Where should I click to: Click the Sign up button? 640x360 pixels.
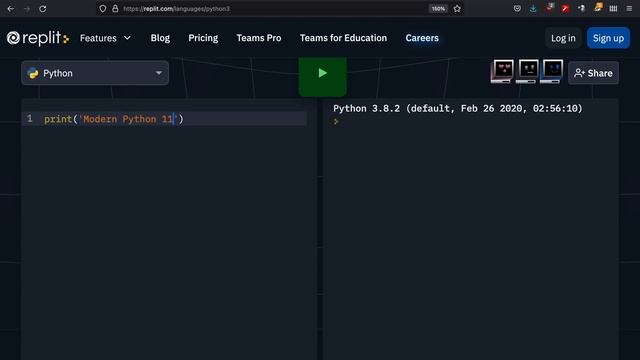click(608, 38)
